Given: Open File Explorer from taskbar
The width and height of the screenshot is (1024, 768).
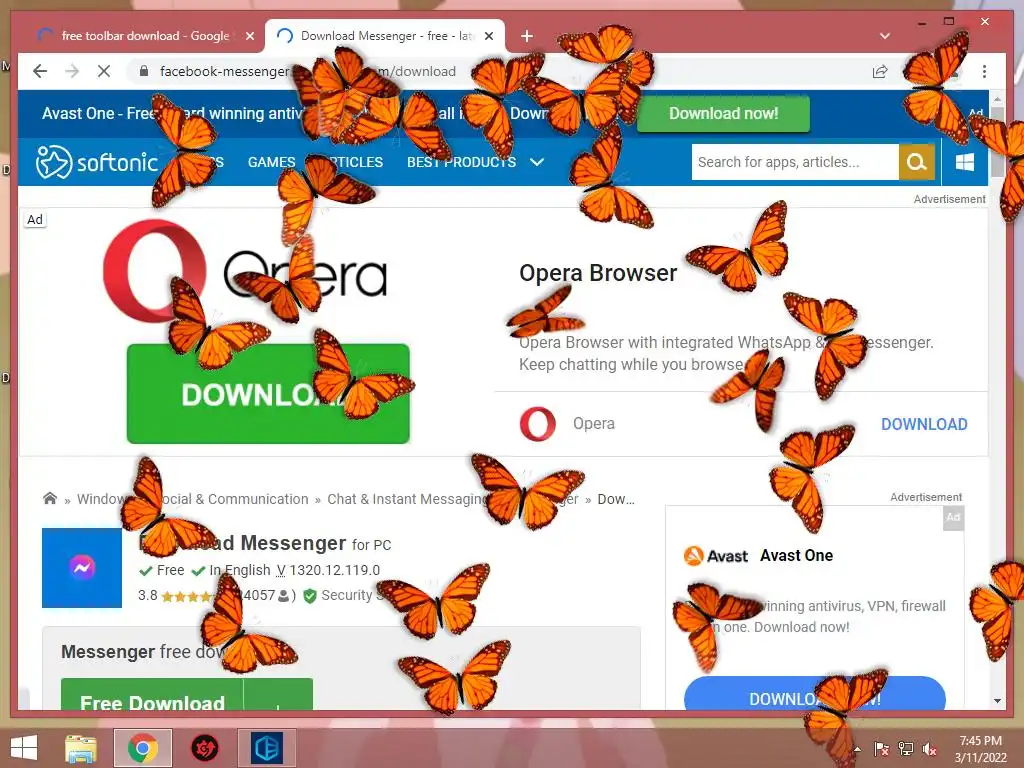Looking at the screenshot, I should [x=81, y=748].
